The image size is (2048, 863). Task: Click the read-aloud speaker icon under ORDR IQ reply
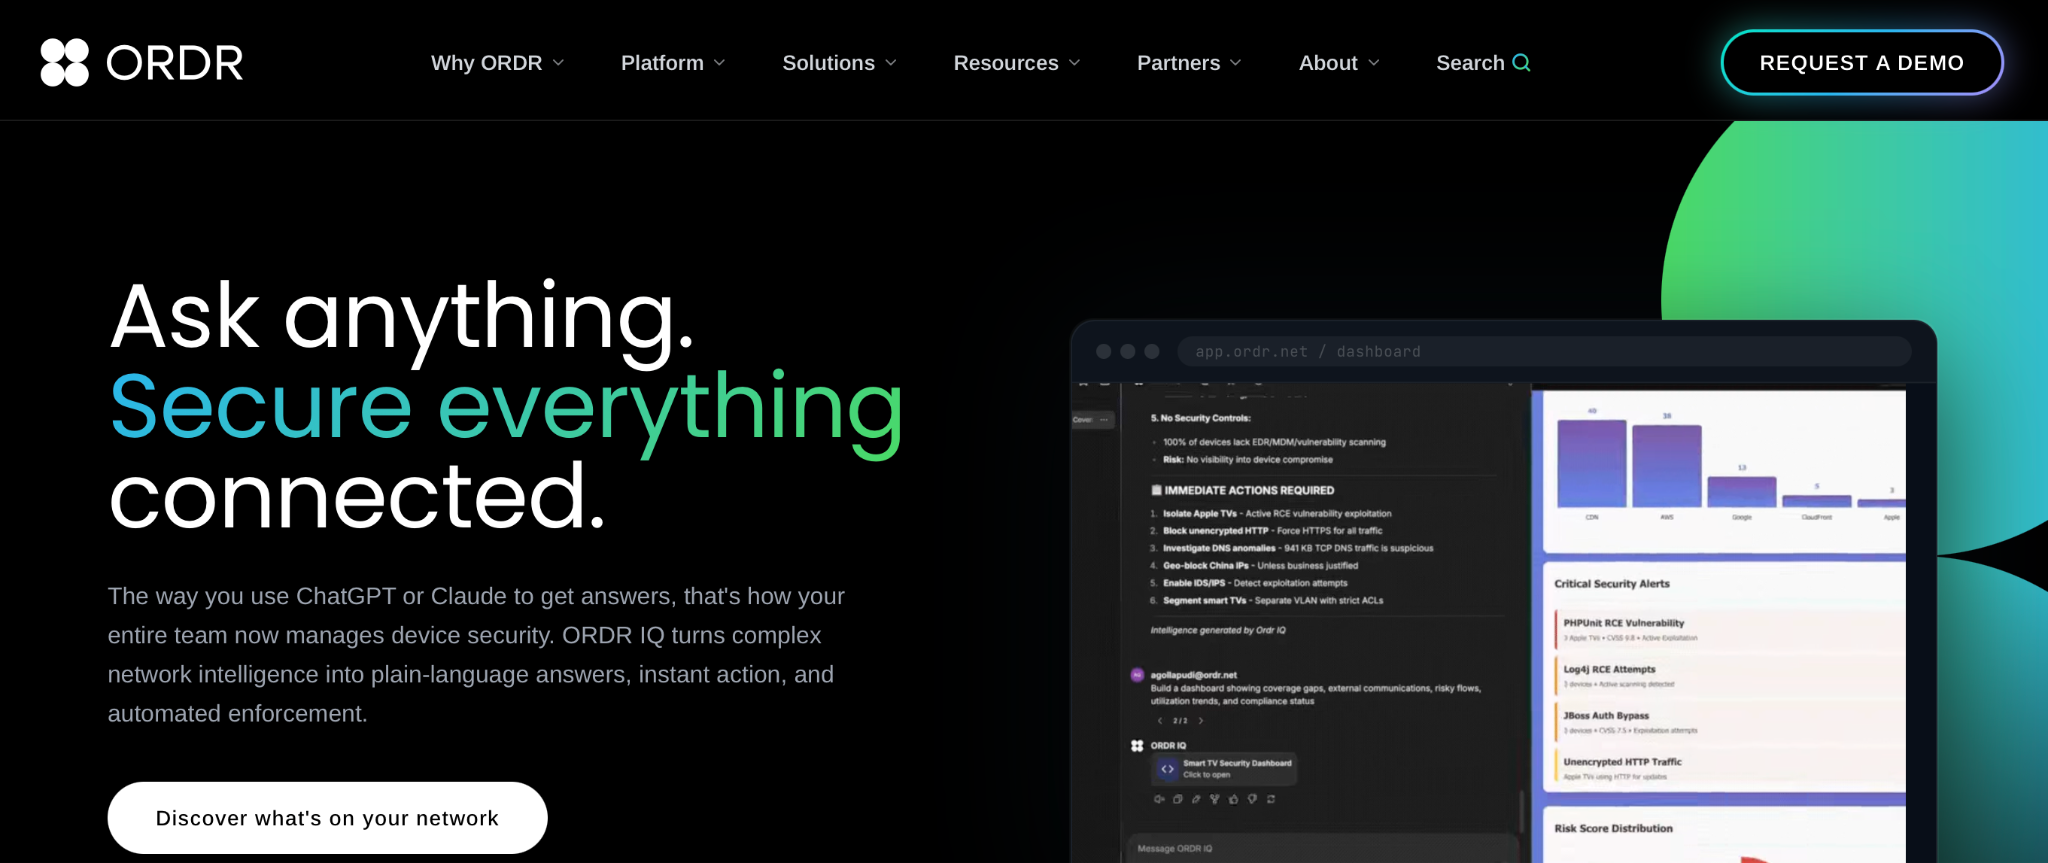[x=1159, y=799]
